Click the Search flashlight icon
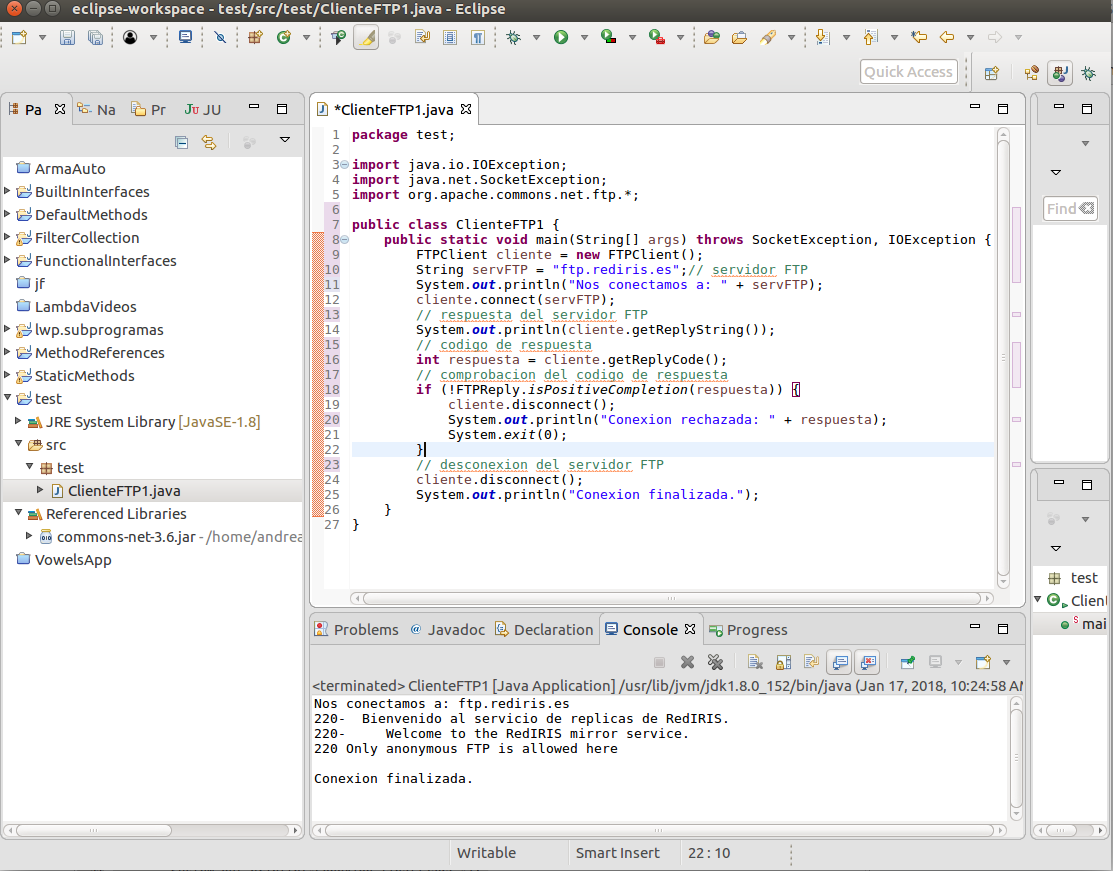Viewport: 1113px width, 871px height. [767, 37]
